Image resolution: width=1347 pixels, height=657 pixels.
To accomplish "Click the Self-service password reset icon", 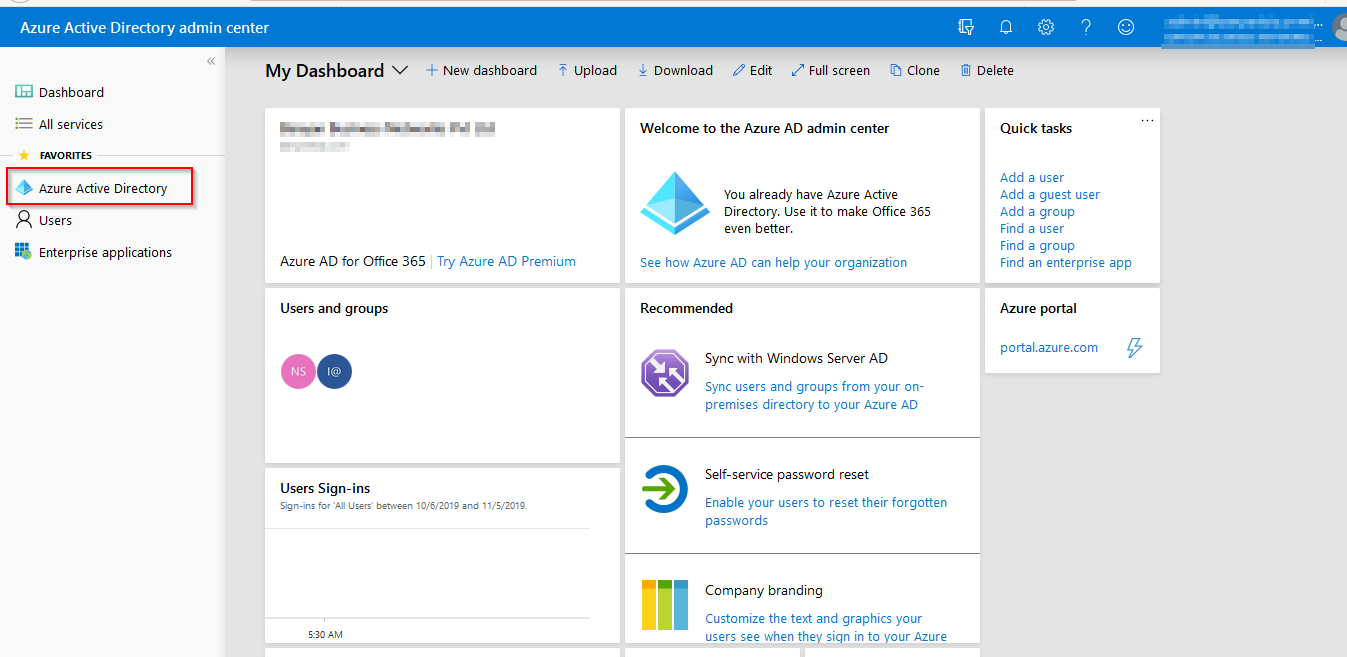I will (665, 490).
